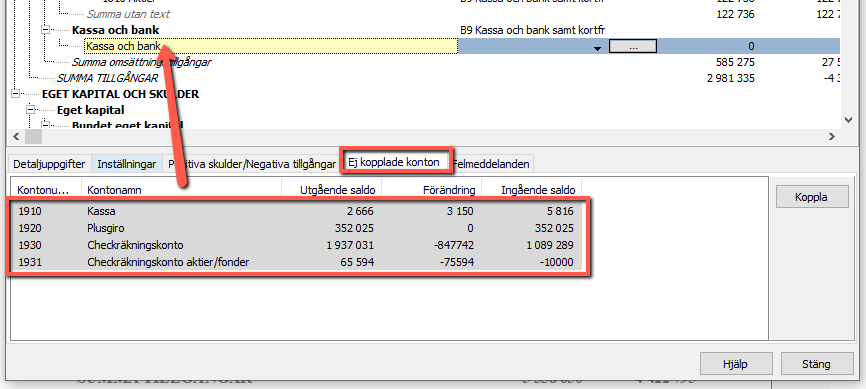This screenshot has width=866, height=389.
Task: Select account number 1931 in the list
Action: tap(30, 262)
